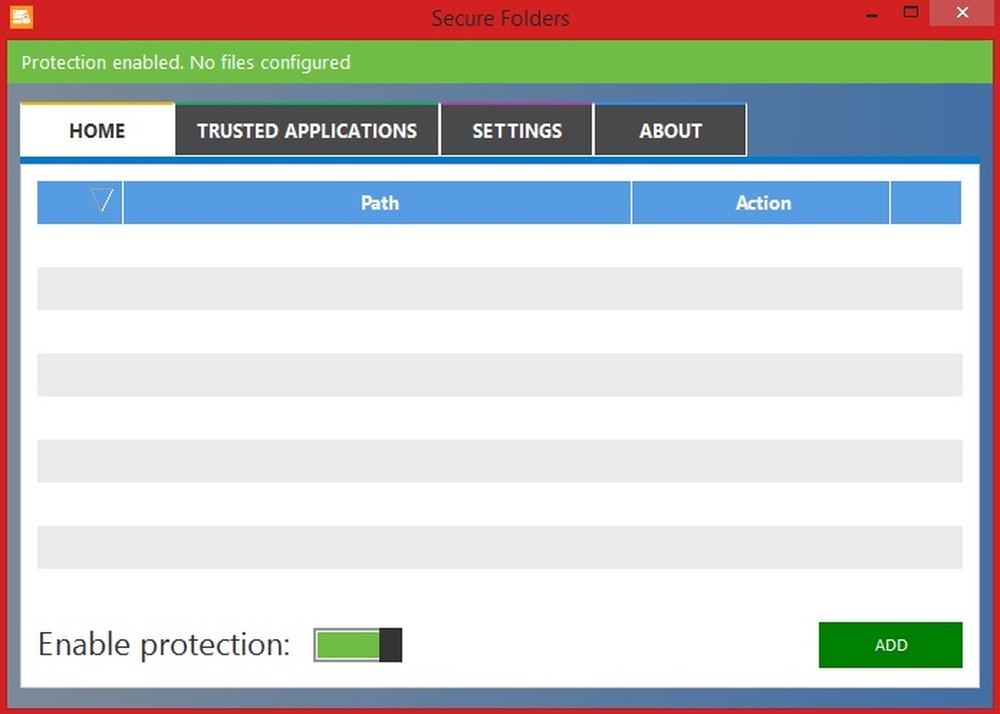Sort entries by the Action column
This screenshot has width=1000, height=714.
(763, 202)
